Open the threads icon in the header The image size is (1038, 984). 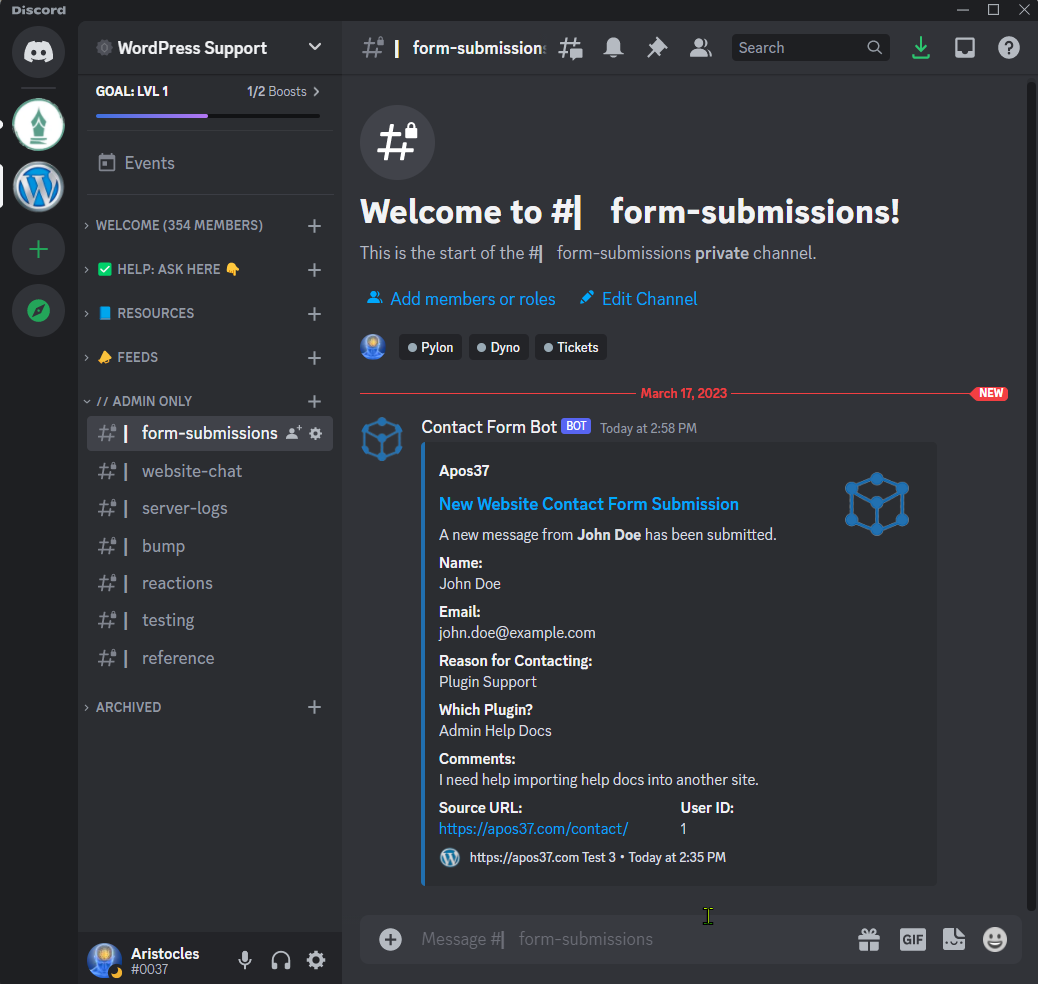[x=570, y=47]
